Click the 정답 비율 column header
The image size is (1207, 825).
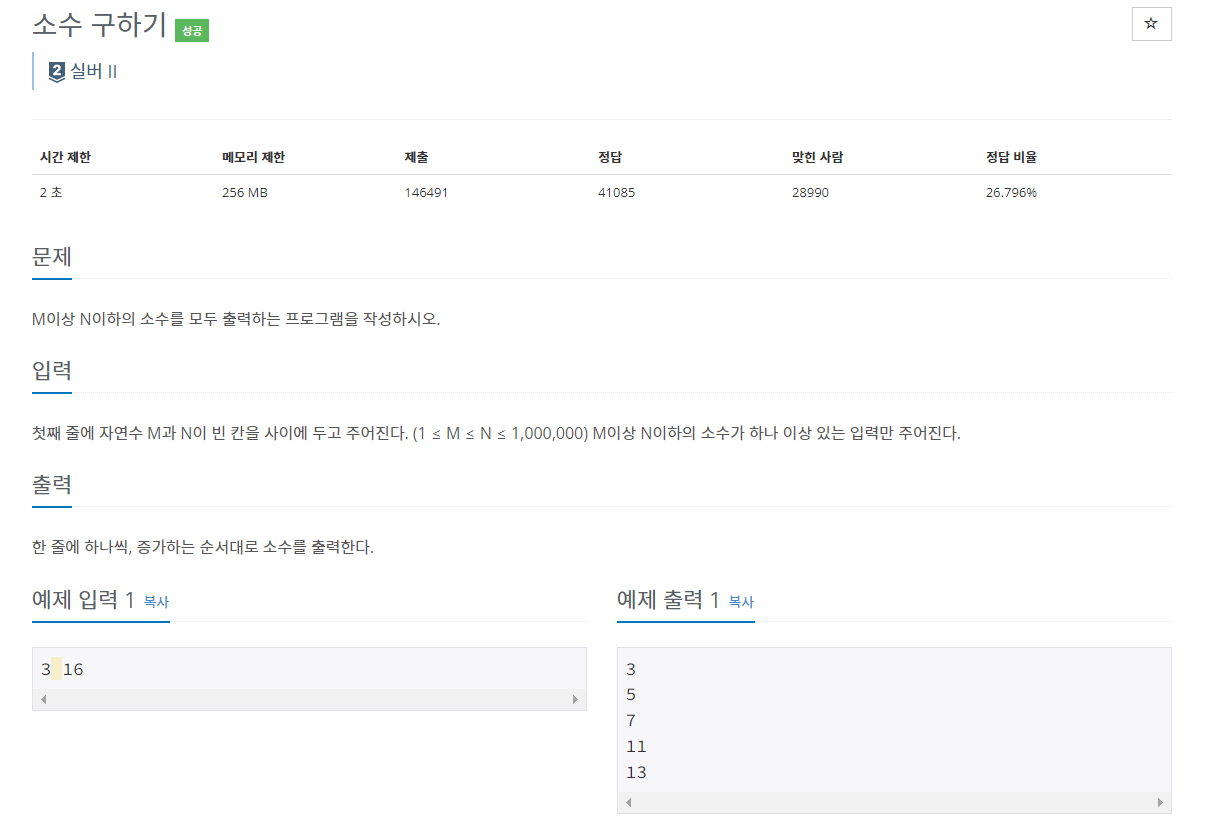(1011, 157)
